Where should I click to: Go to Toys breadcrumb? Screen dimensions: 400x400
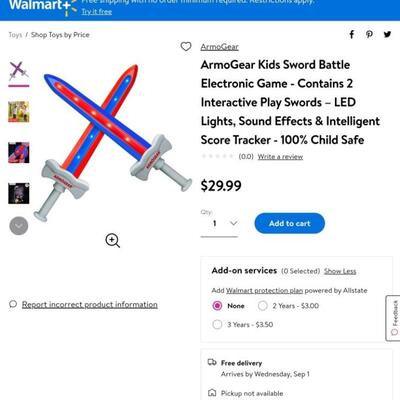15,35
